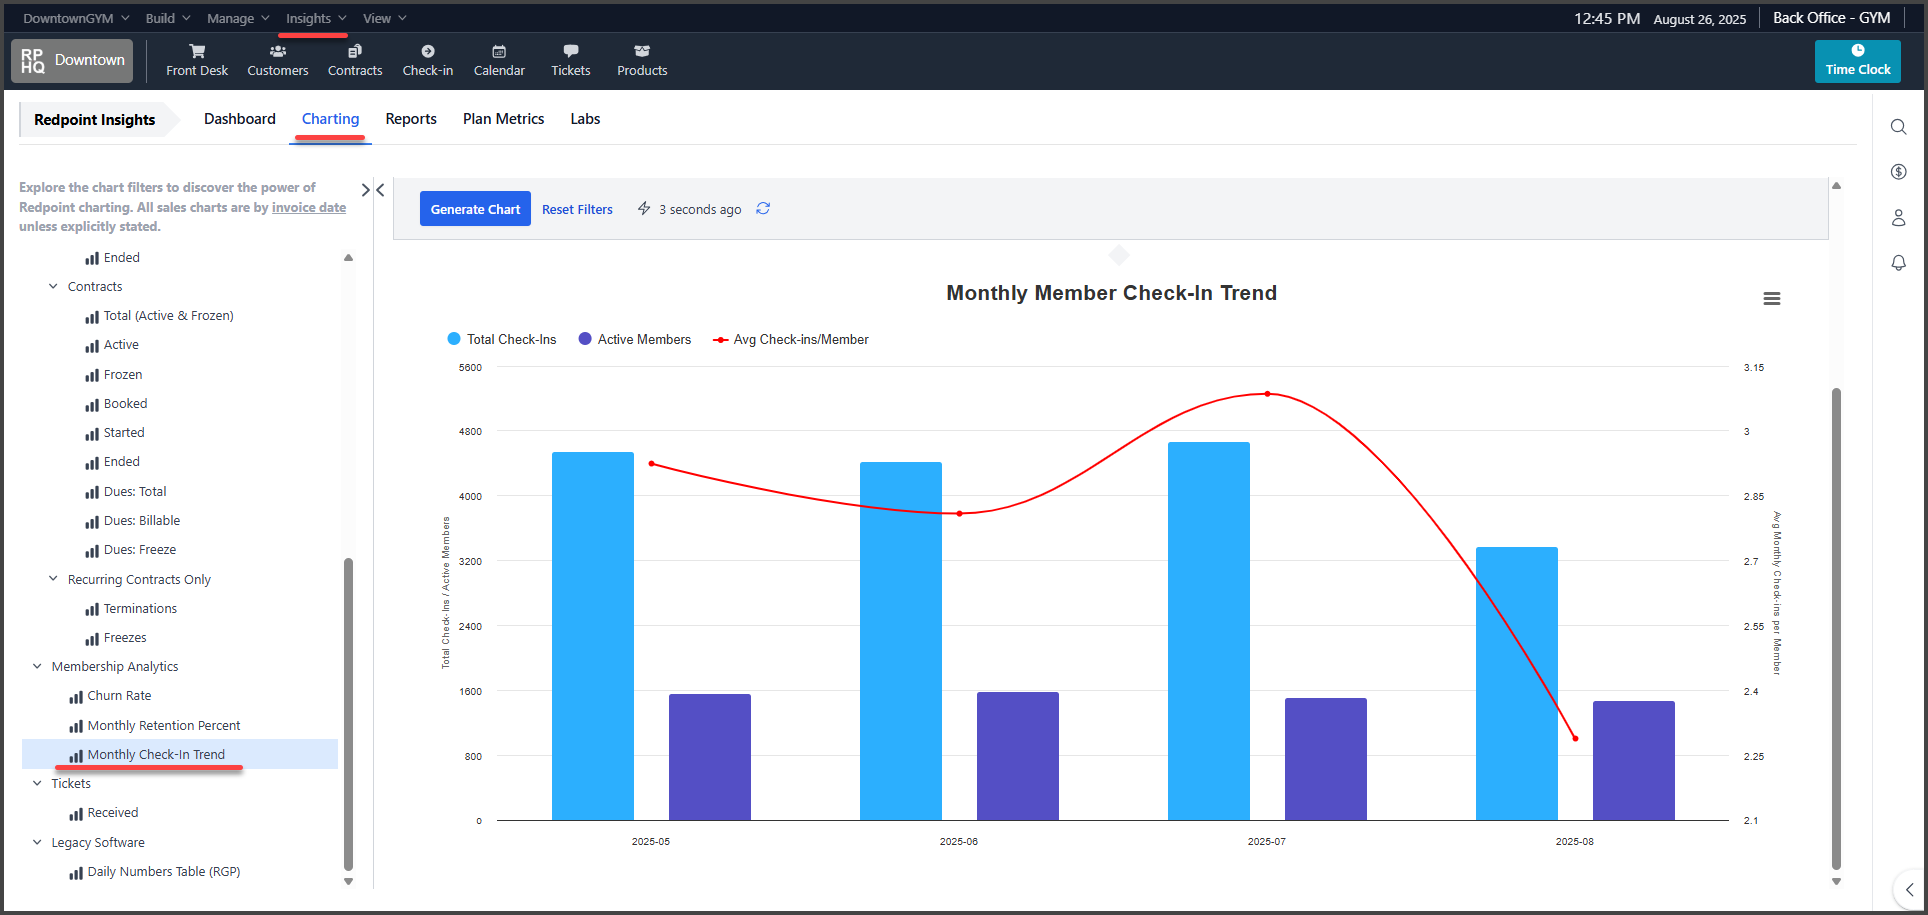
Task: Open the search magnifier in right sidebar
Action: tap(1898, 127)
